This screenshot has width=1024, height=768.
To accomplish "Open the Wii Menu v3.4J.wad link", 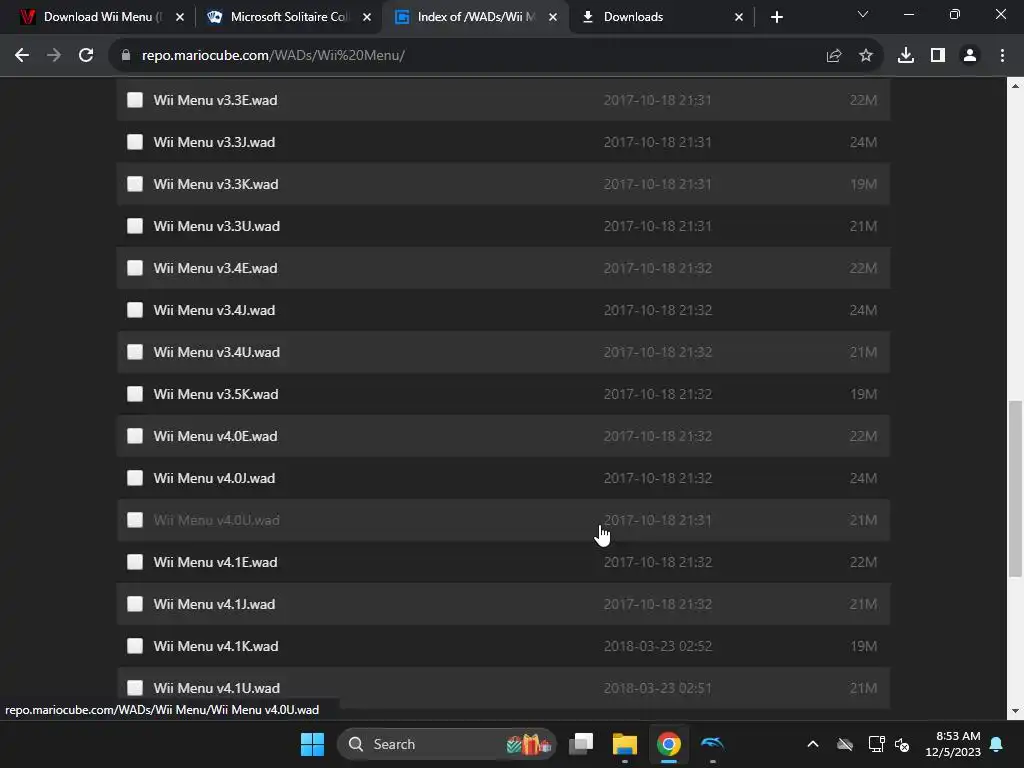I will [x=214, y=310].
